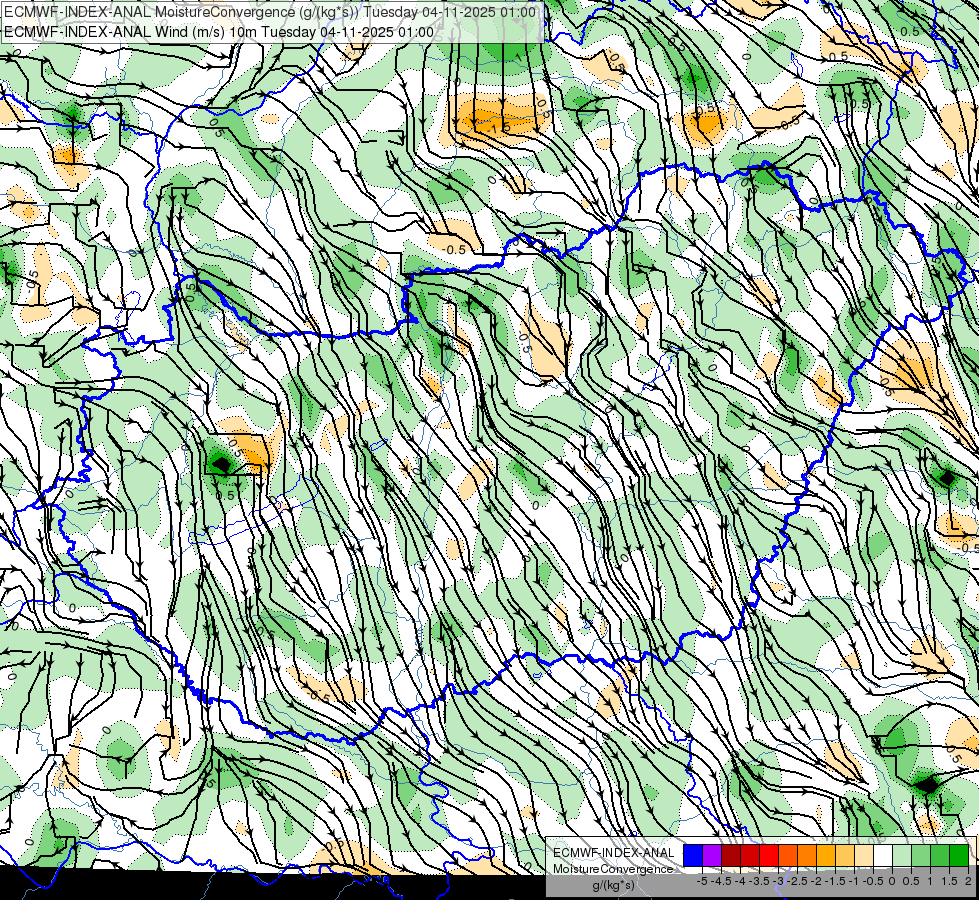The width and height of the screenshot is (979, 900).
Task: Pick the white legend swatch above 0
Action: pyautogui.click(x=883, y=855)
